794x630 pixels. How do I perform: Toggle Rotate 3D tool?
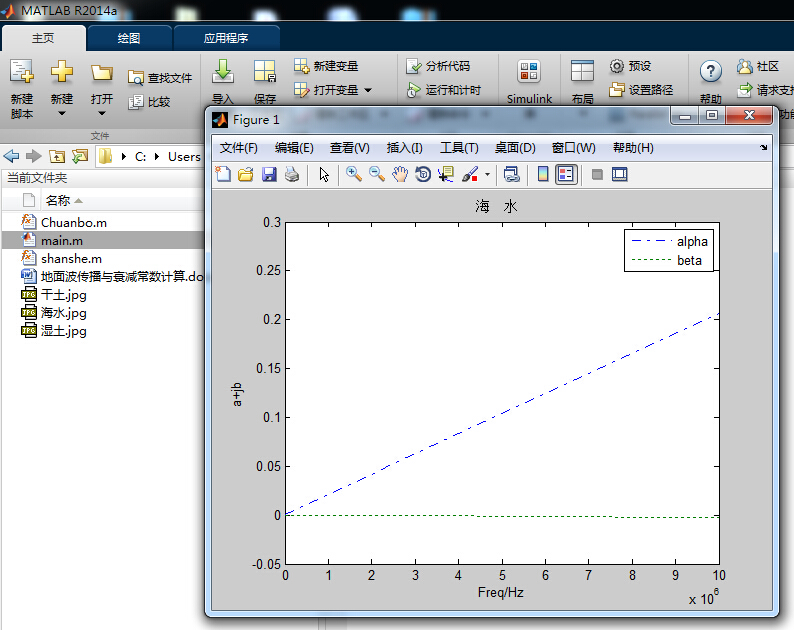(x=423, y=175)
